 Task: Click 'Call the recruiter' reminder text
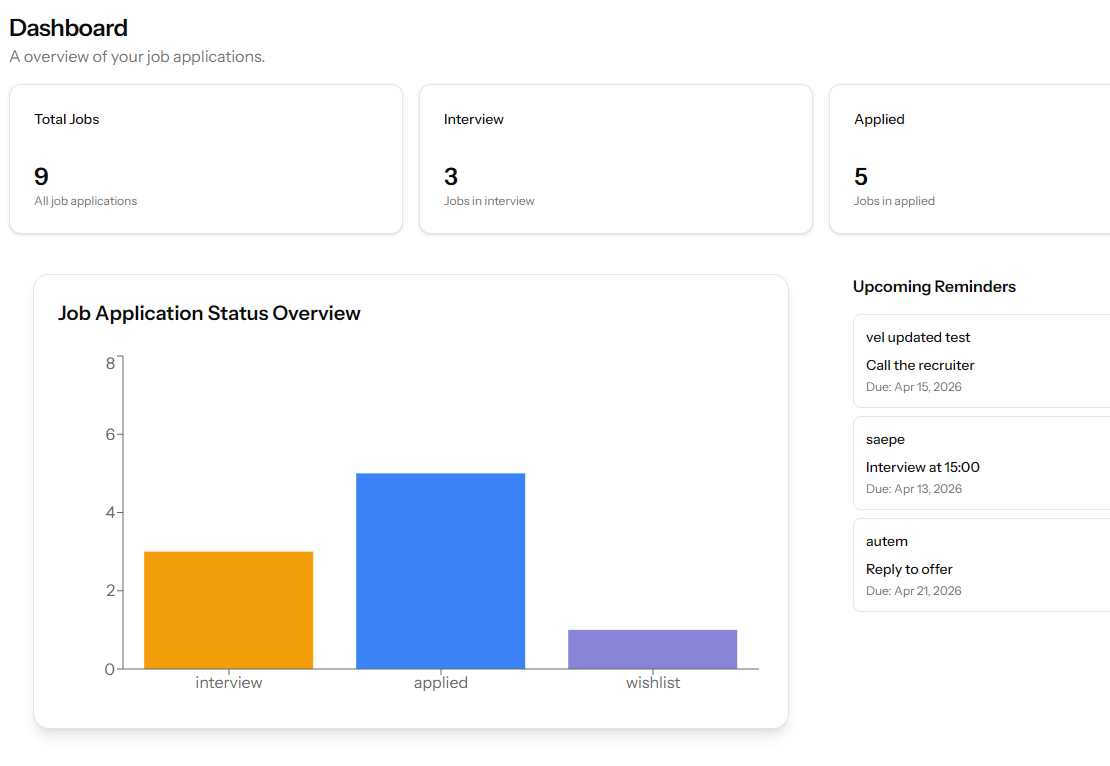920,365
